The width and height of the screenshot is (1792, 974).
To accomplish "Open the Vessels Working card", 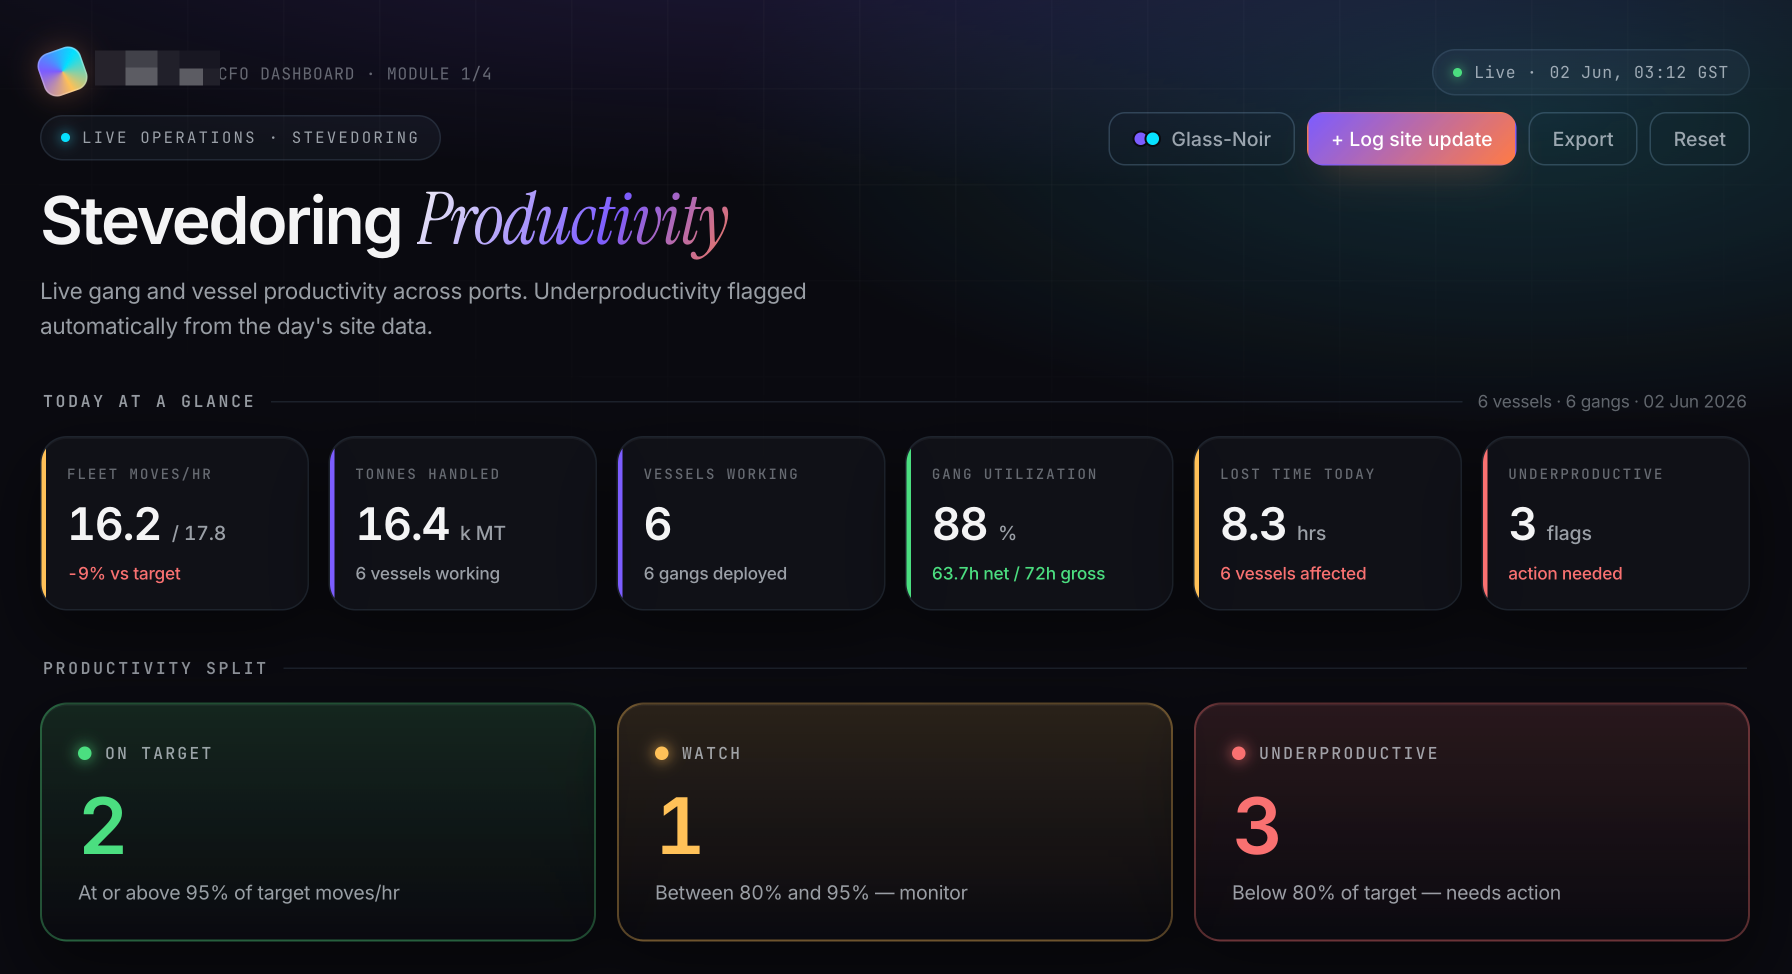I will coord(751,523).
